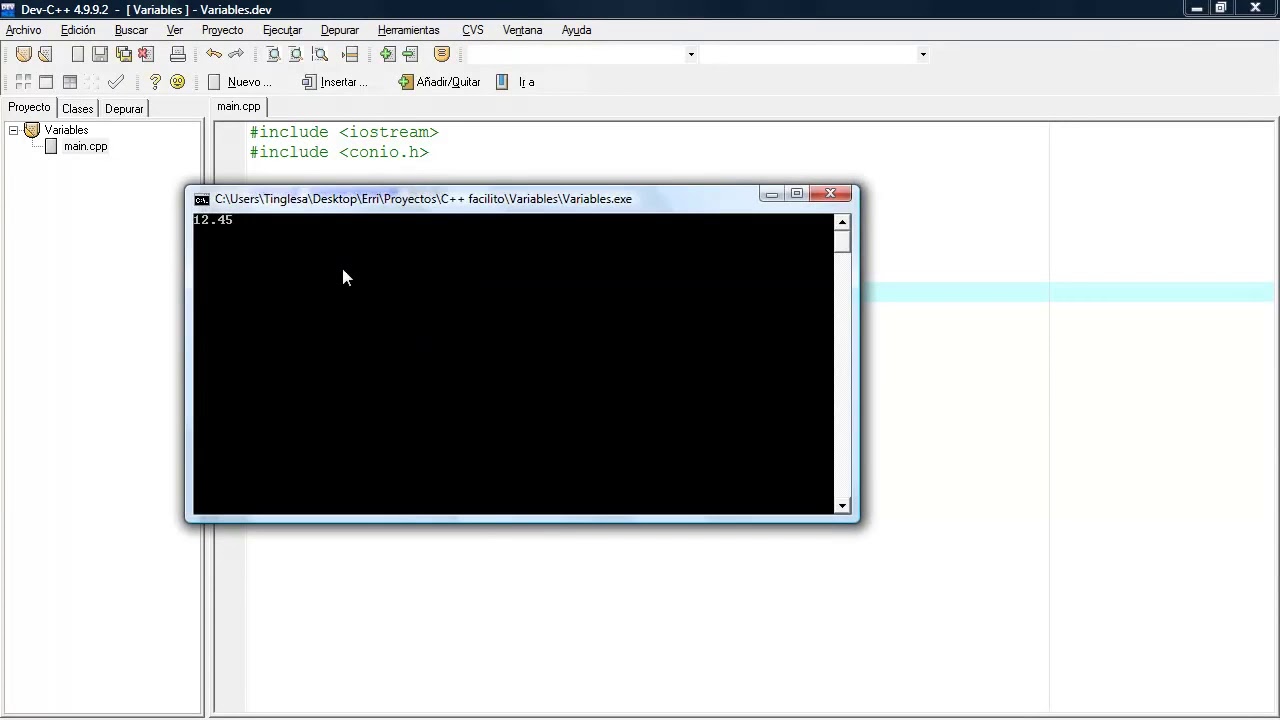The height and width of the screenshot is (720, 1280).
Task: Open the CVS menu
Action: (x=473, y=30)
